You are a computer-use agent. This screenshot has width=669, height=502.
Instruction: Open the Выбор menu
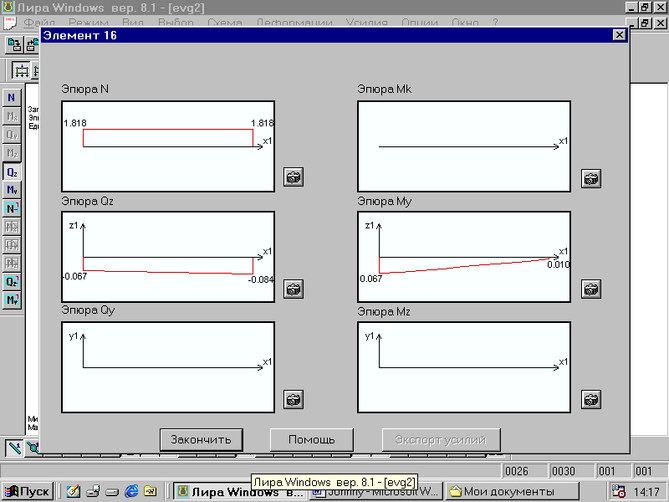pos(176,22)
